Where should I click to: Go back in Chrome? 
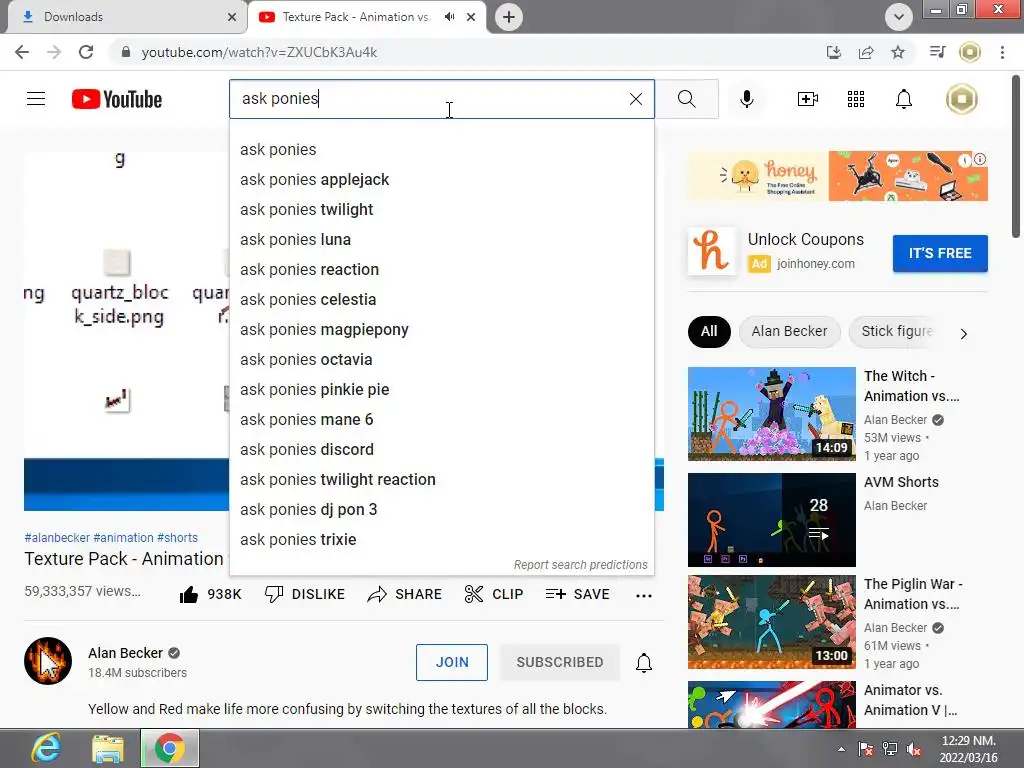pos(22,52)
